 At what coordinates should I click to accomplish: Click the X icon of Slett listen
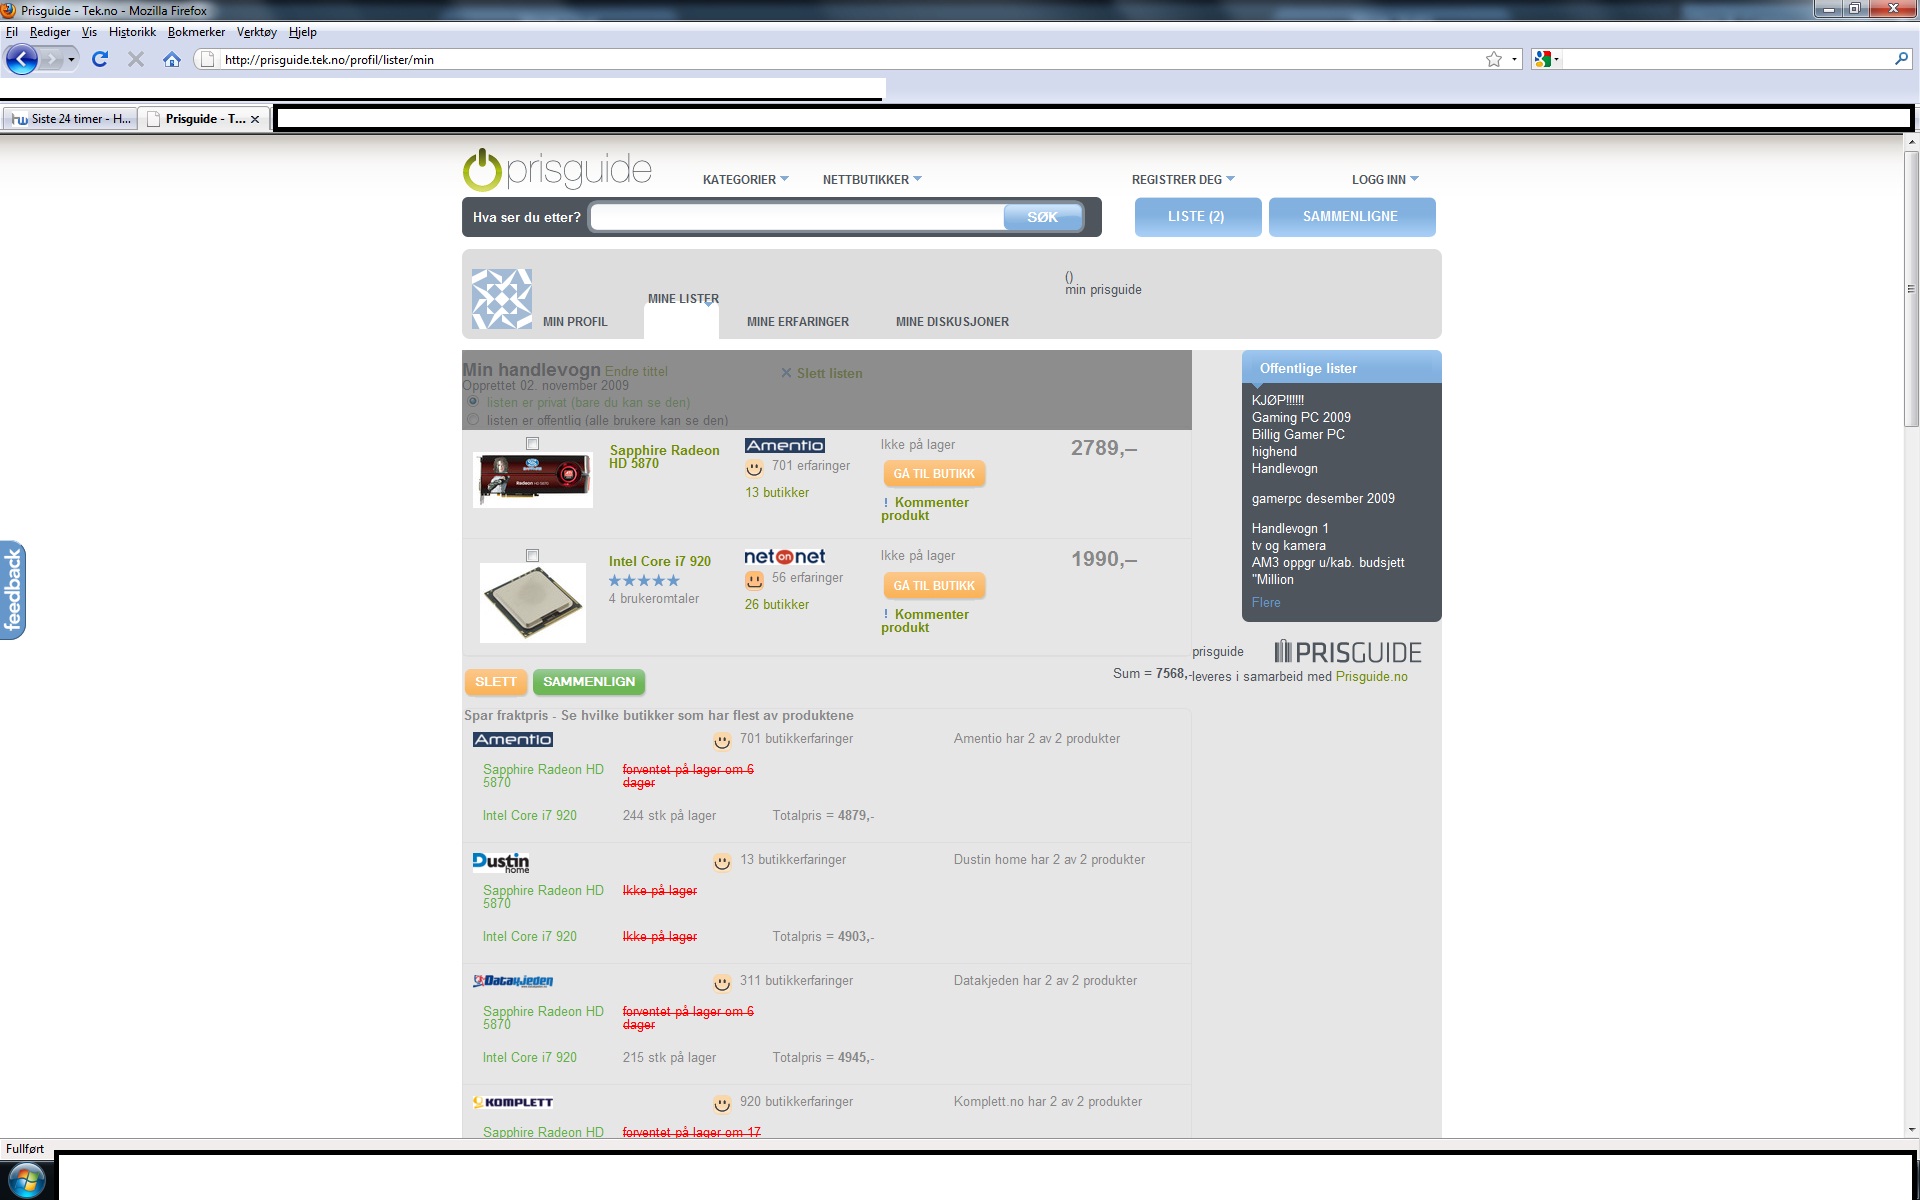(x=786, y=373)
